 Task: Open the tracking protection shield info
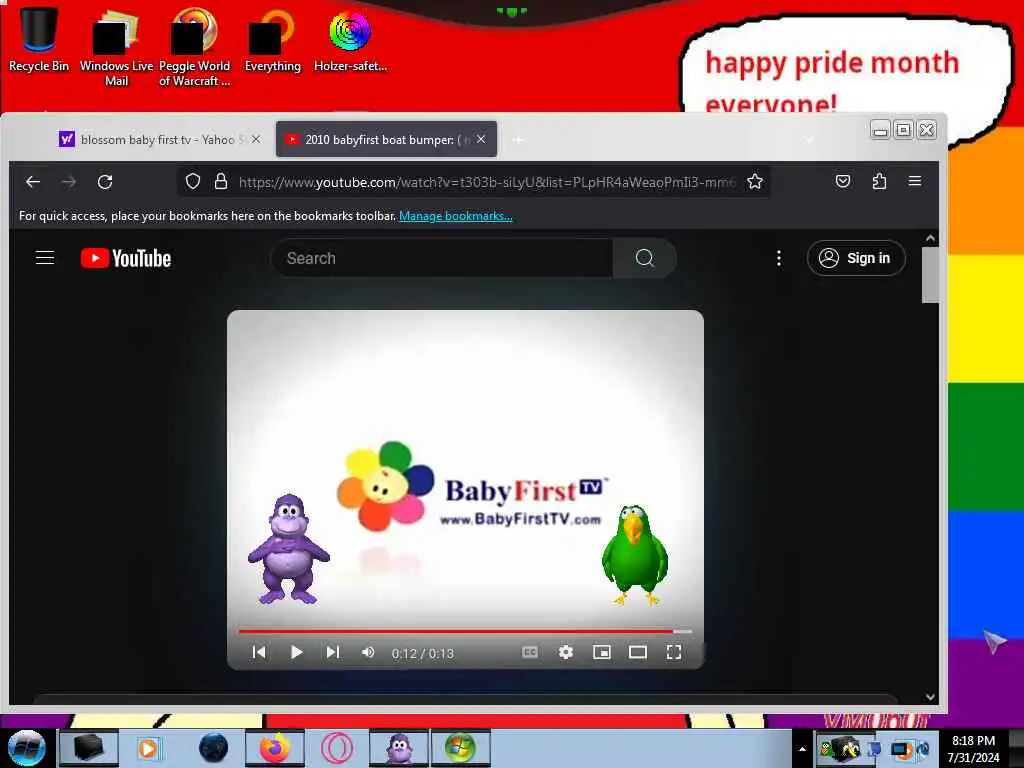[x=193, y=182]
